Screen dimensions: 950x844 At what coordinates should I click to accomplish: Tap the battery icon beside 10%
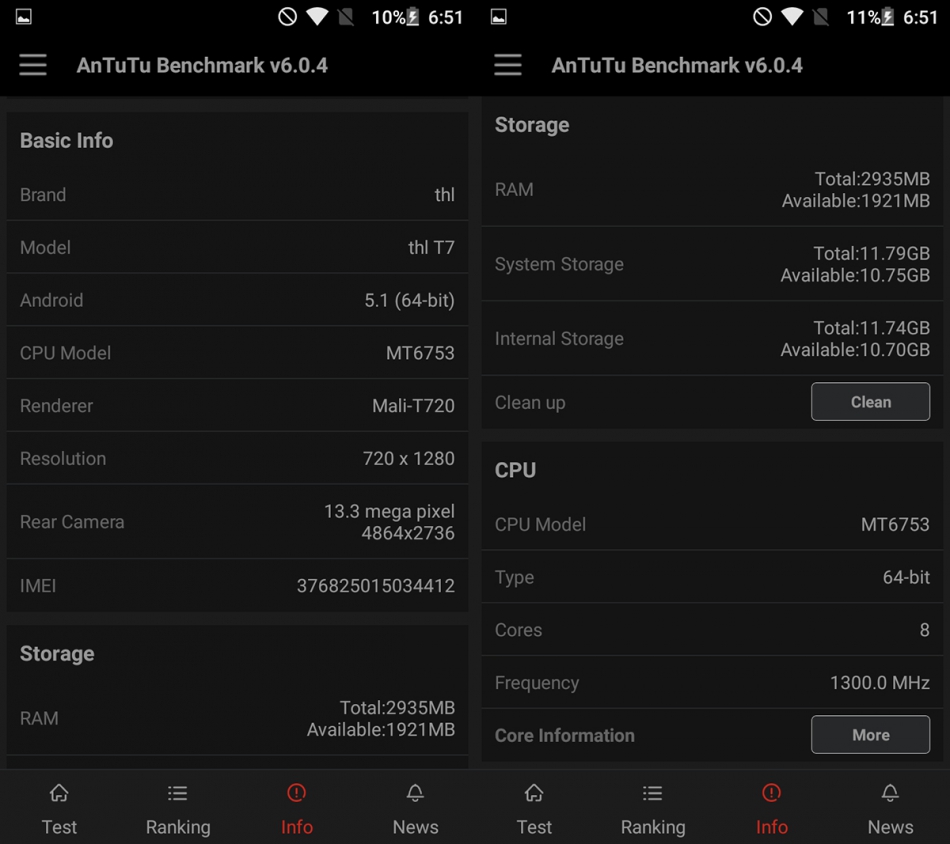pos(413,16)
